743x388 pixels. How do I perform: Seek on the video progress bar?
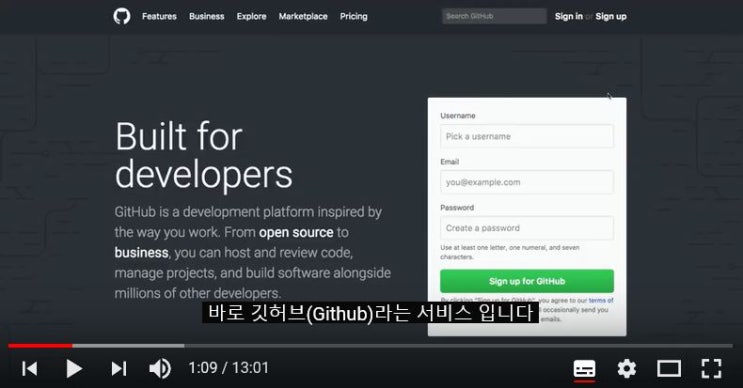(371, 346)
